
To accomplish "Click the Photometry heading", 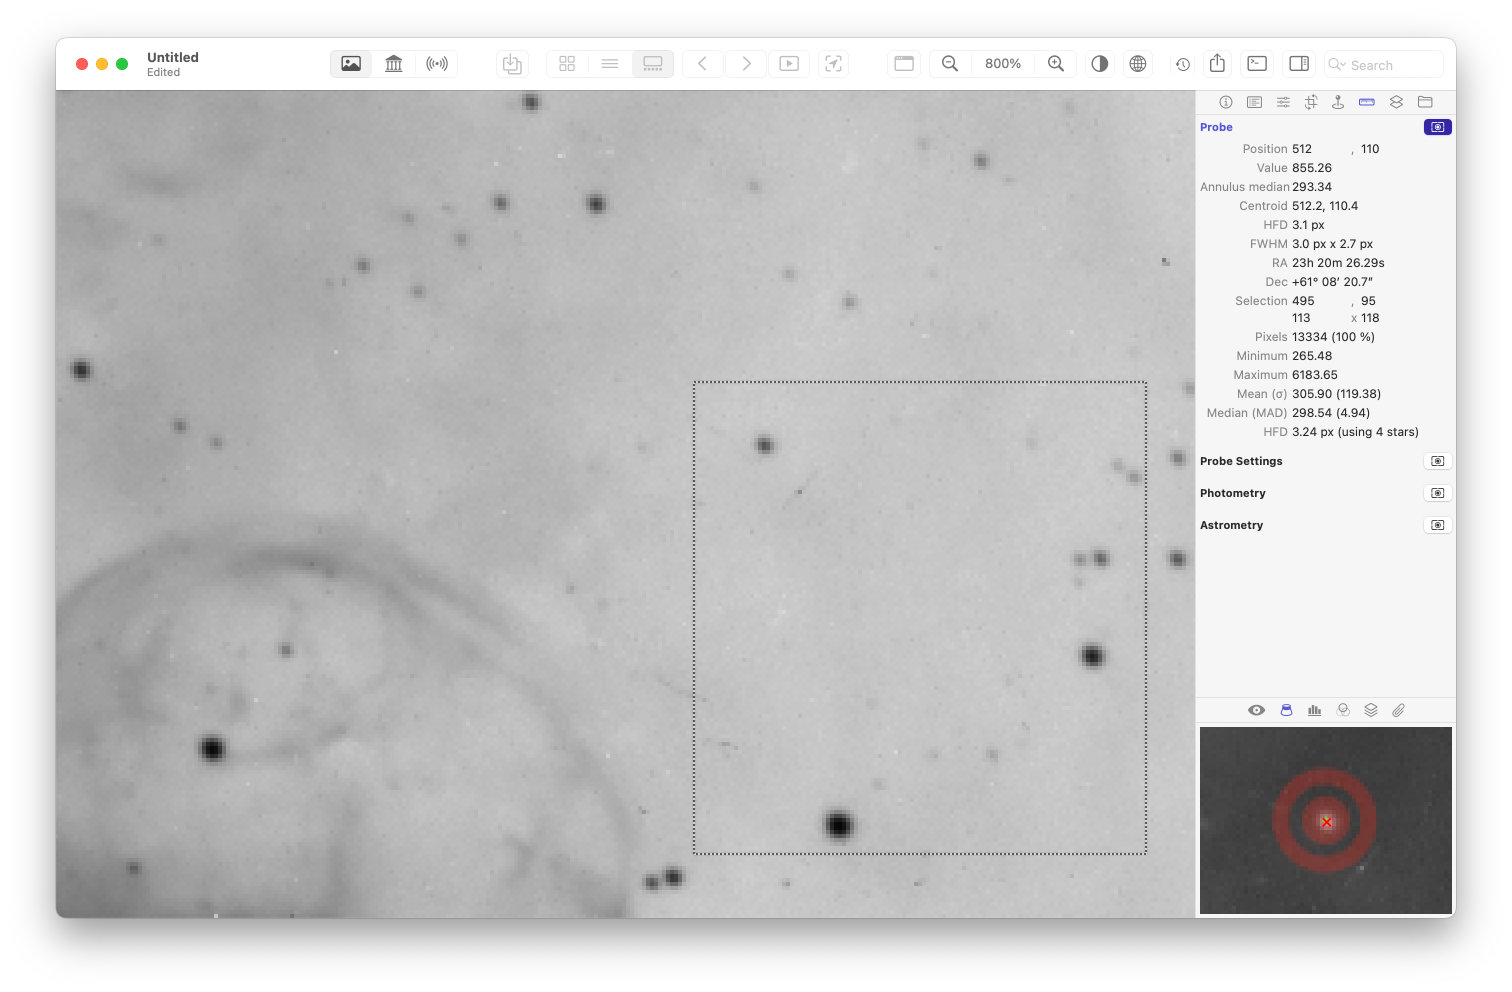I will pyautogui.click(x=1233, y=493).
